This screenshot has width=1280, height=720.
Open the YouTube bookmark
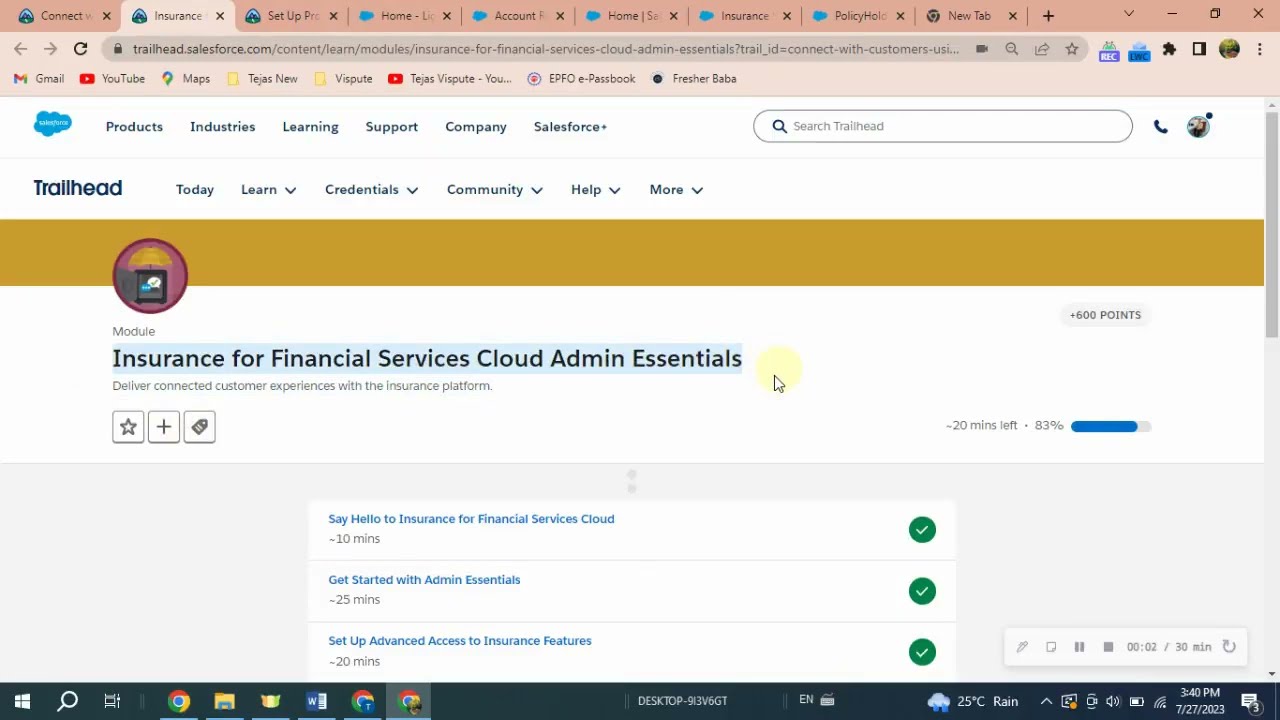click(112, 78)
